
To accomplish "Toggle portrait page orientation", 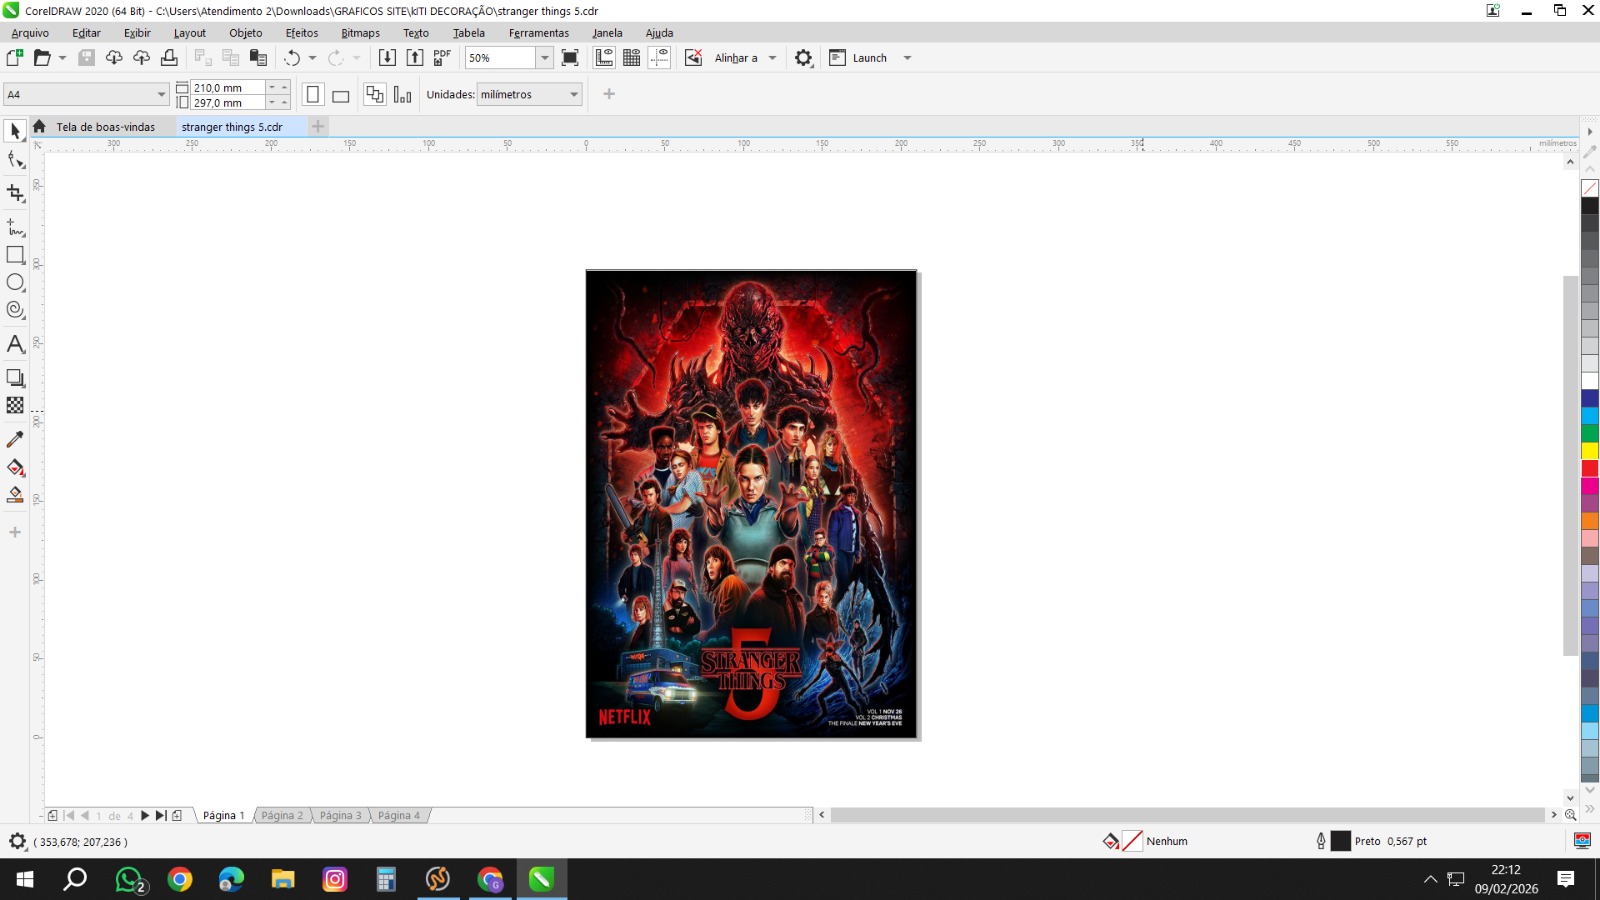I will pos(313,95).
